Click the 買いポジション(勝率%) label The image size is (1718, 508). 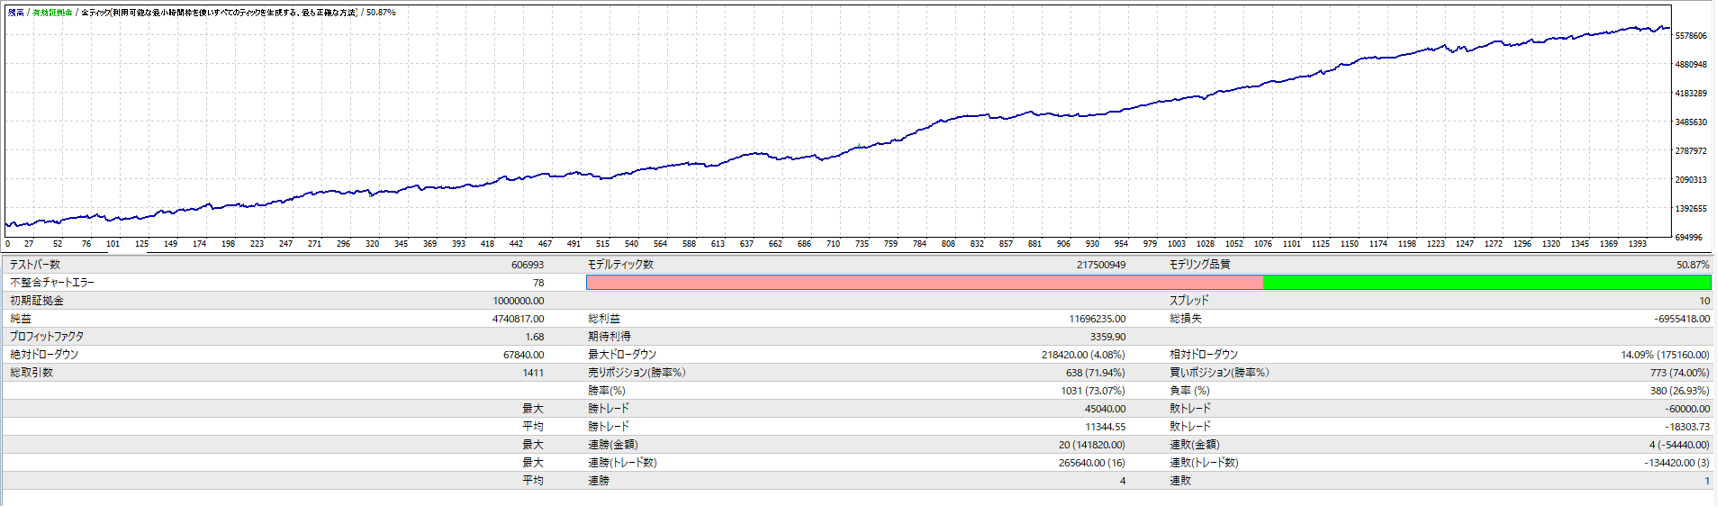[x=1220, y=373]
